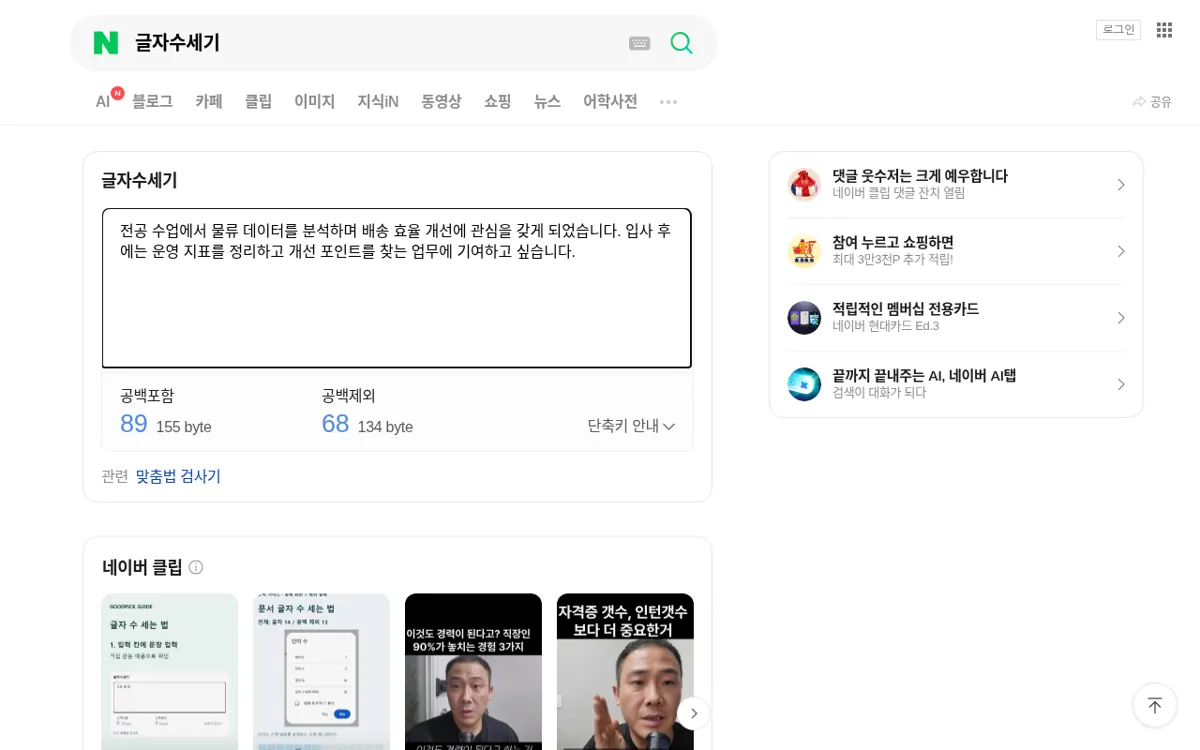Switch to the AI tab

[103, 102]
